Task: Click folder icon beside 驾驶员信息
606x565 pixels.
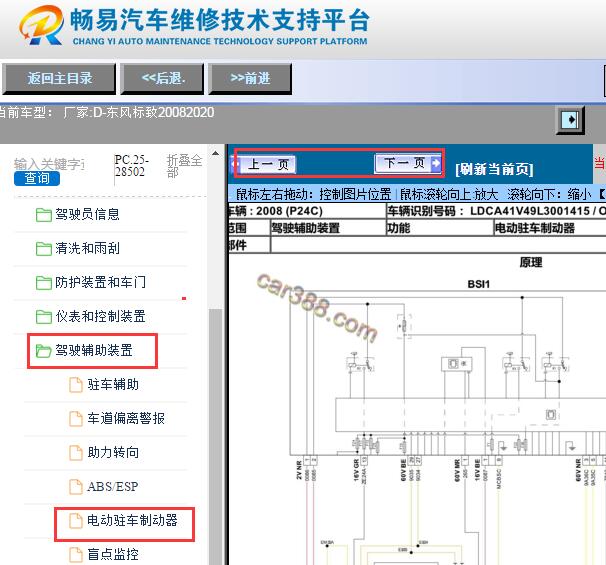Action: tap(44, 215)
